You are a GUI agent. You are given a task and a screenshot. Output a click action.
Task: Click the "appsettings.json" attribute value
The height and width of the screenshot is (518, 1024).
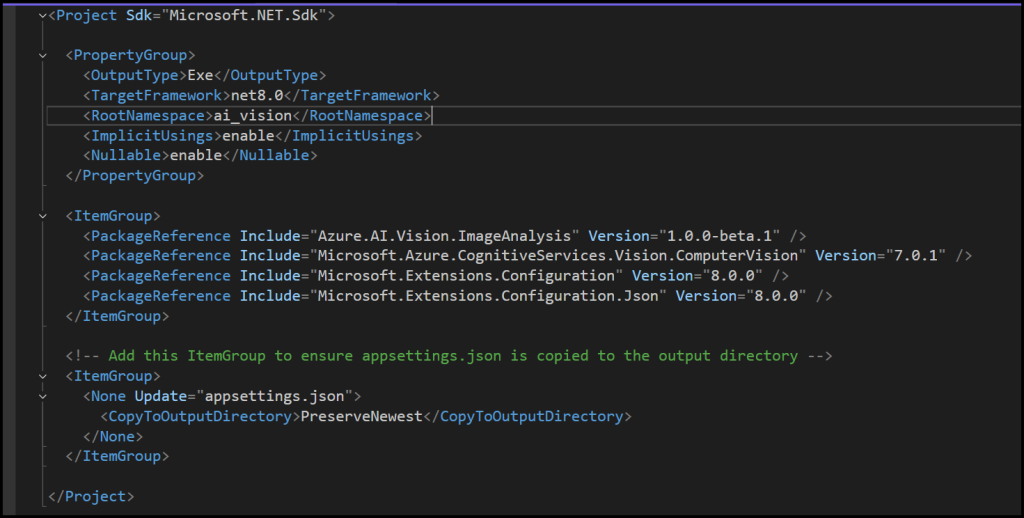pyautogui.click(x=274, y=397)
